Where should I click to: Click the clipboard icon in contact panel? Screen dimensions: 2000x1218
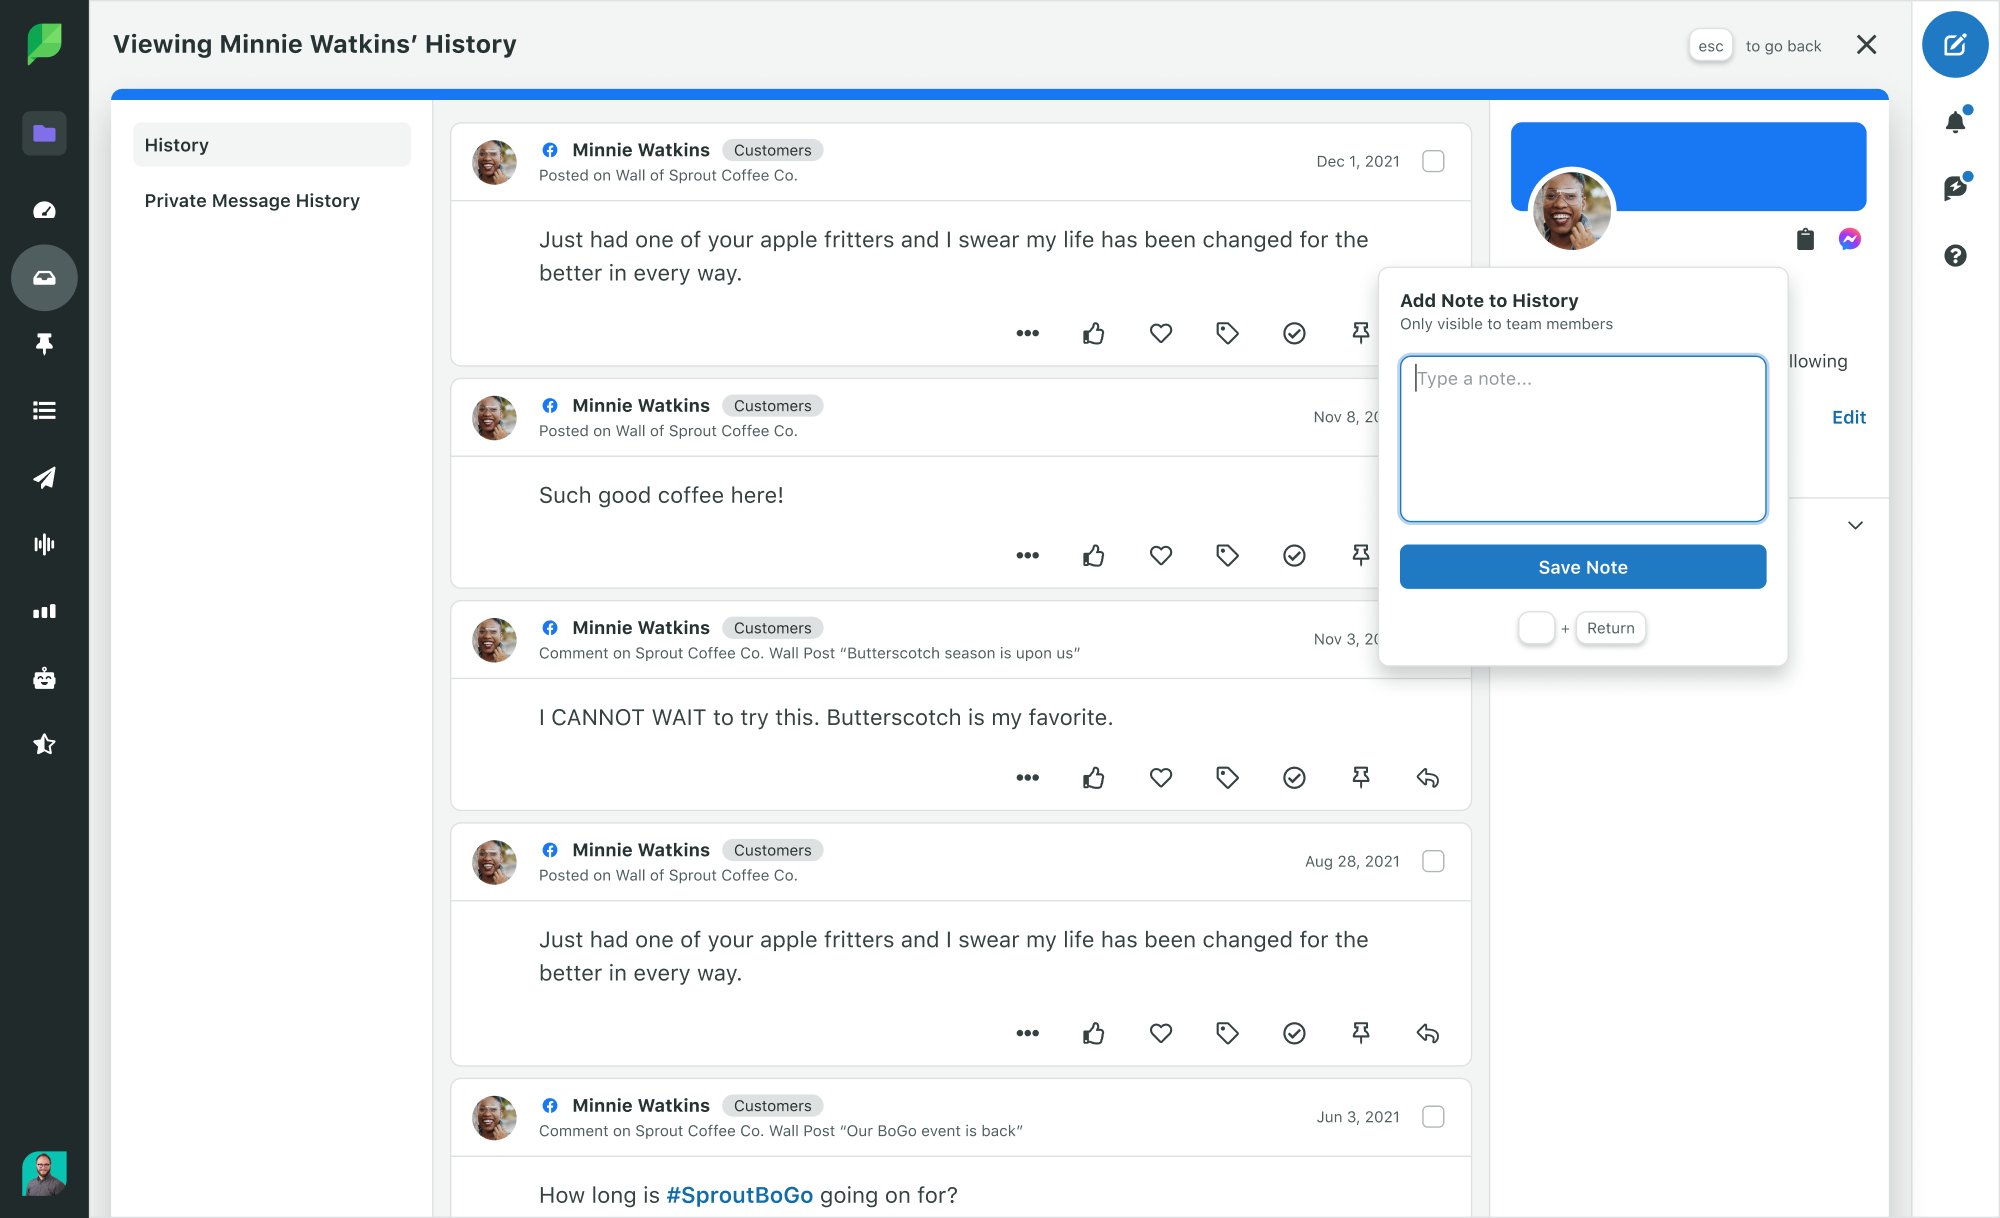tap(1806, 240)
